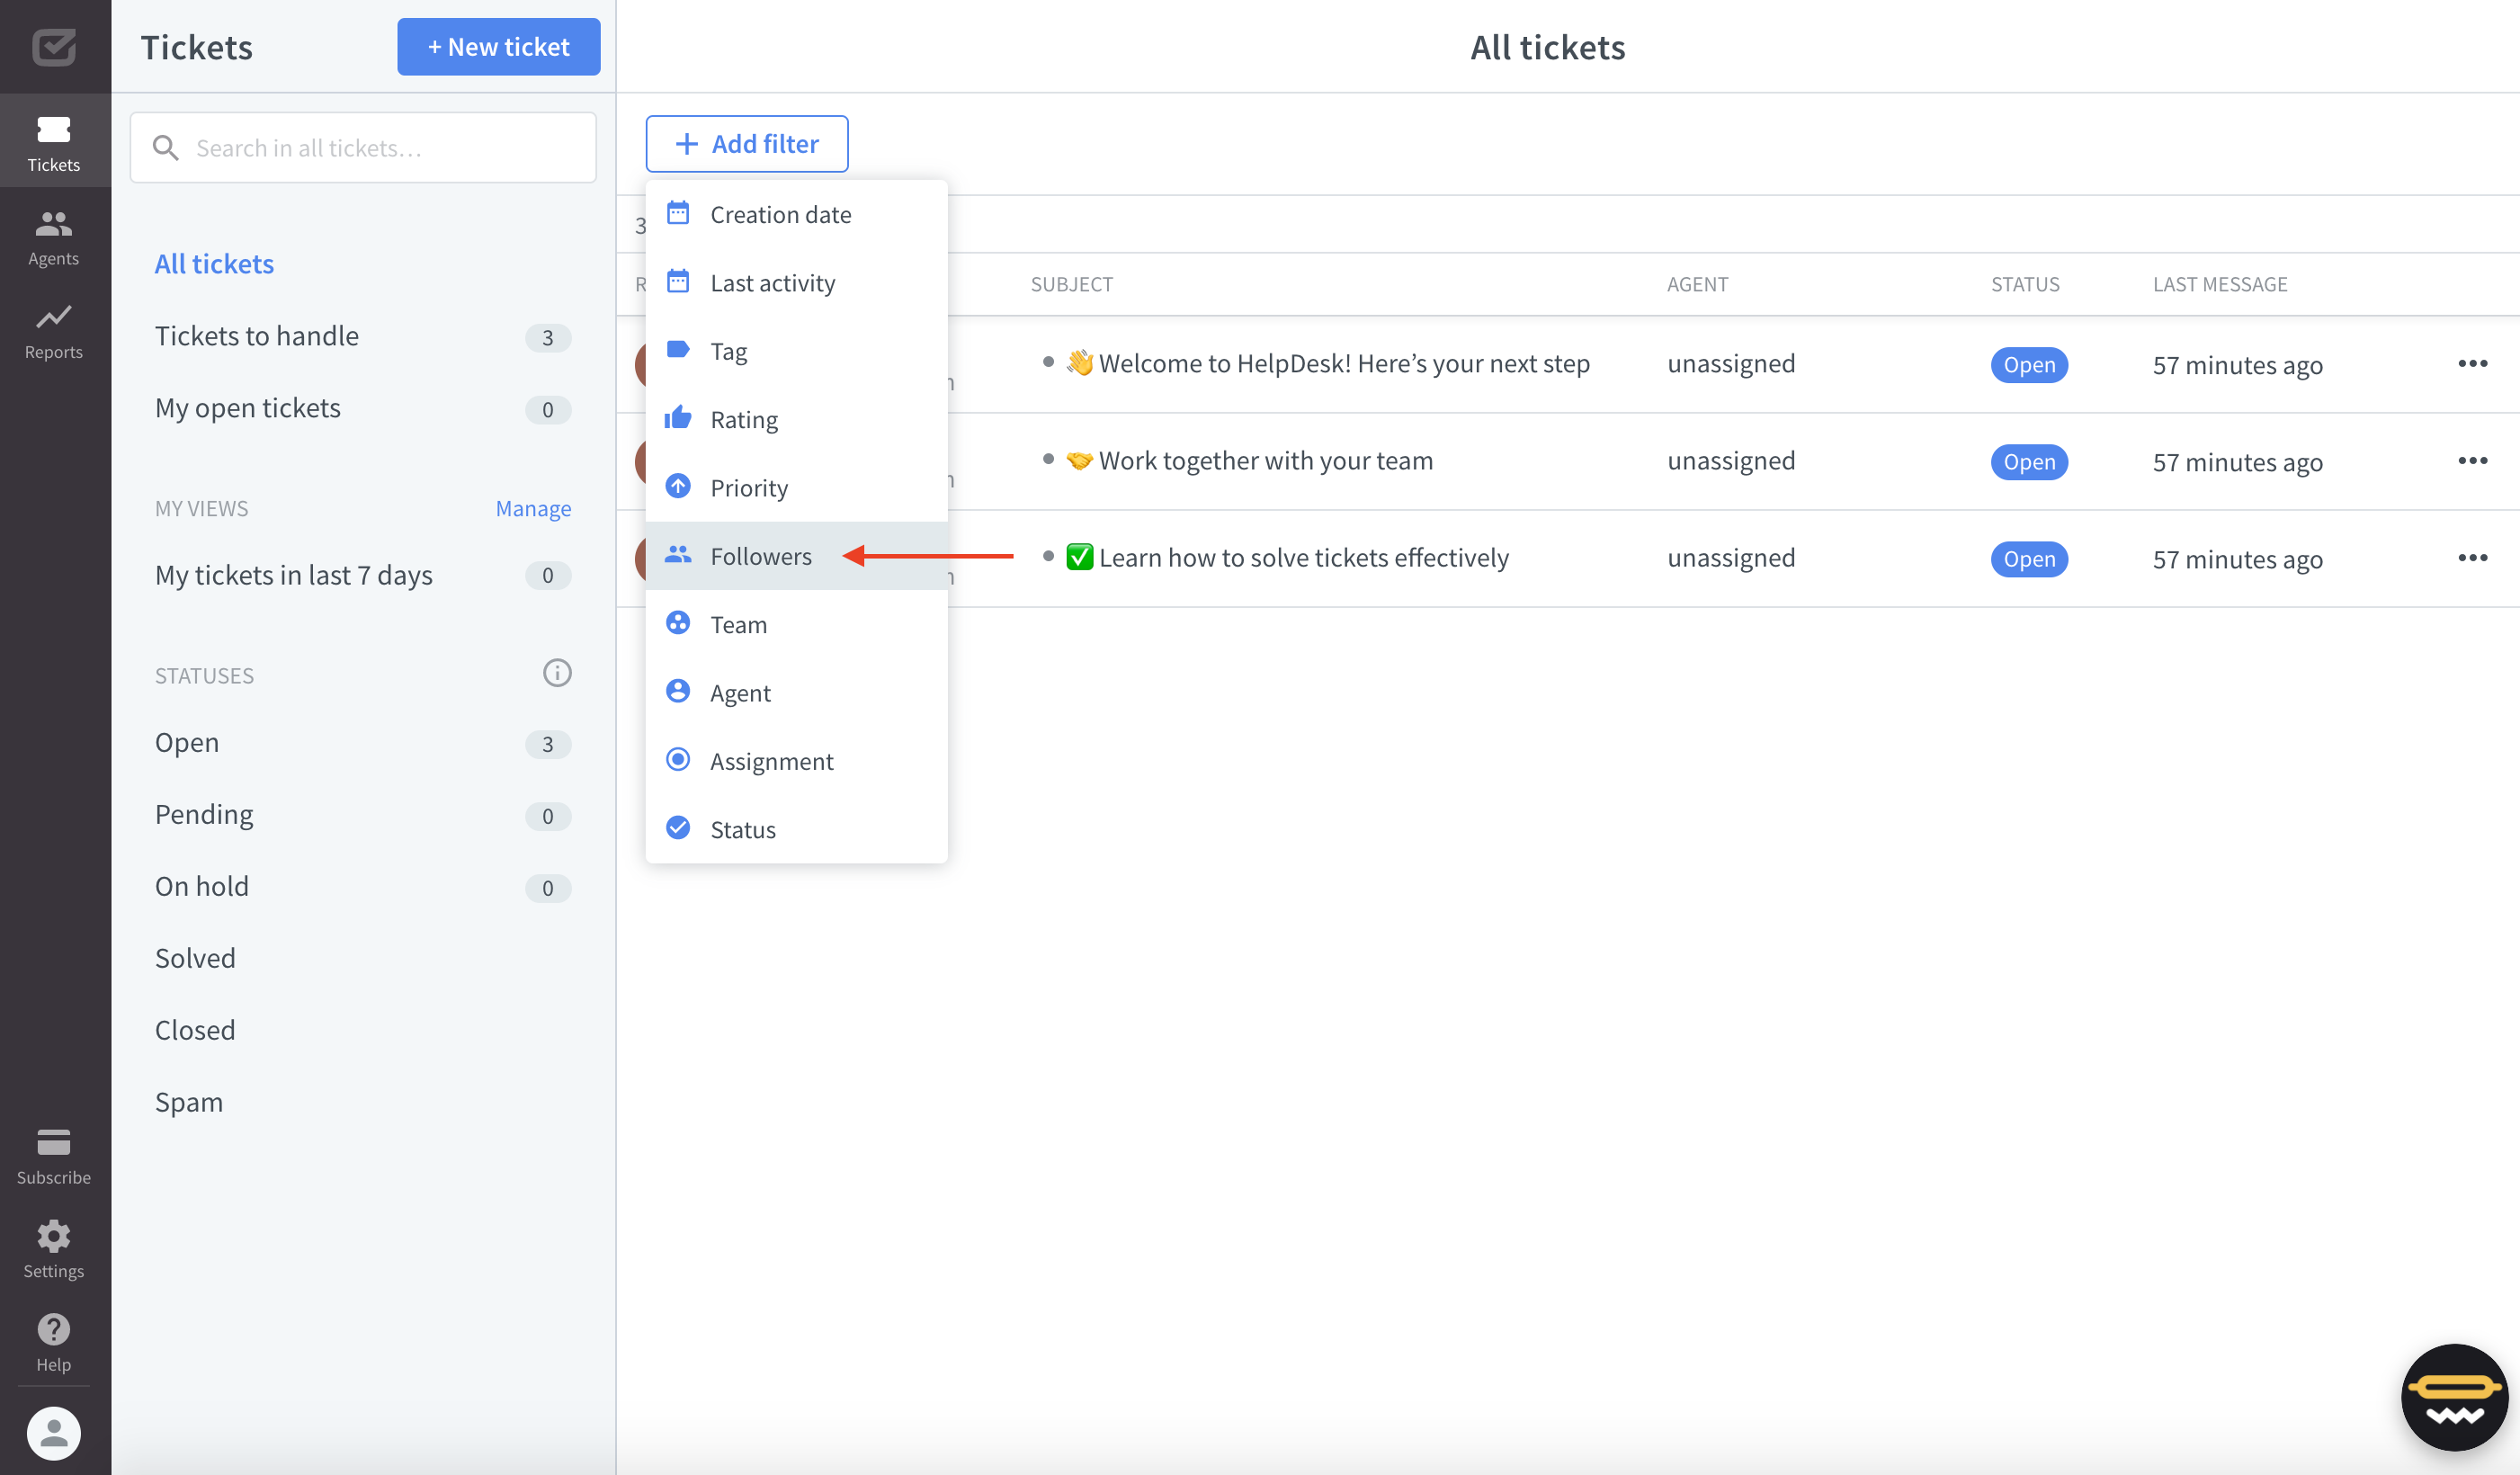The height and width of the screenshot is (1475, 2520).
Task: Click the Manage link for My Views
Action: click(x=532, y=507)
